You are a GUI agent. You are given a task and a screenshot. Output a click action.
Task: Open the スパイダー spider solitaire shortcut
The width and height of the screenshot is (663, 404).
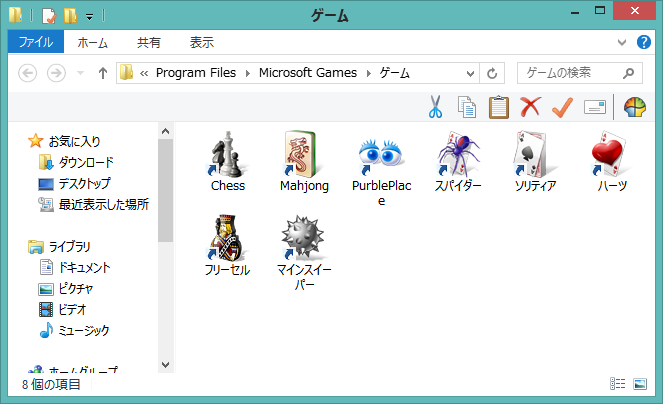[458, 161]
